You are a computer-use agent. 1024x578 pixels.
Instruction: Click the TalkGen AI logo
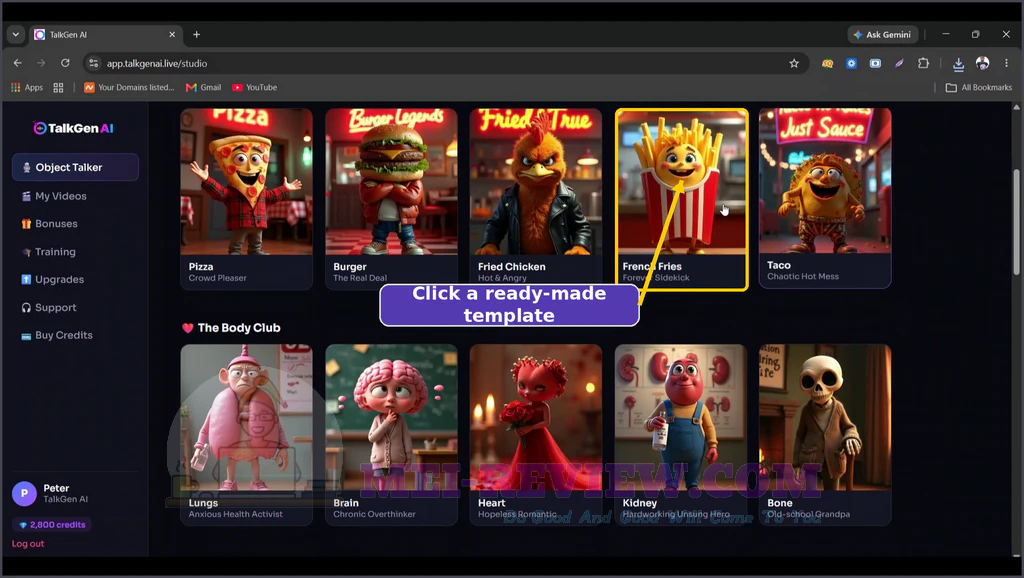(x=73, y=128)
